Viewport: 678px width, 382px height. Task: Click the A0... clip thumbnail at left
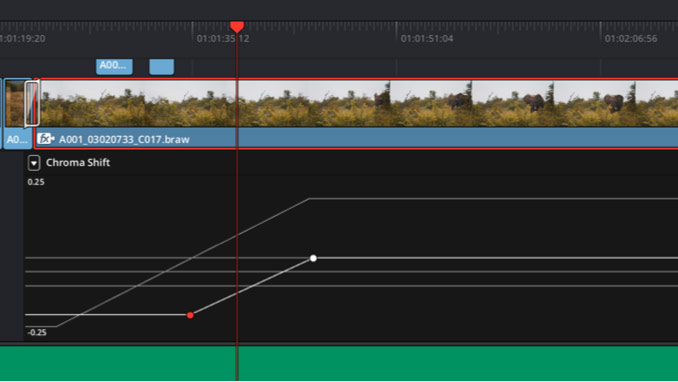click(16, 103)
